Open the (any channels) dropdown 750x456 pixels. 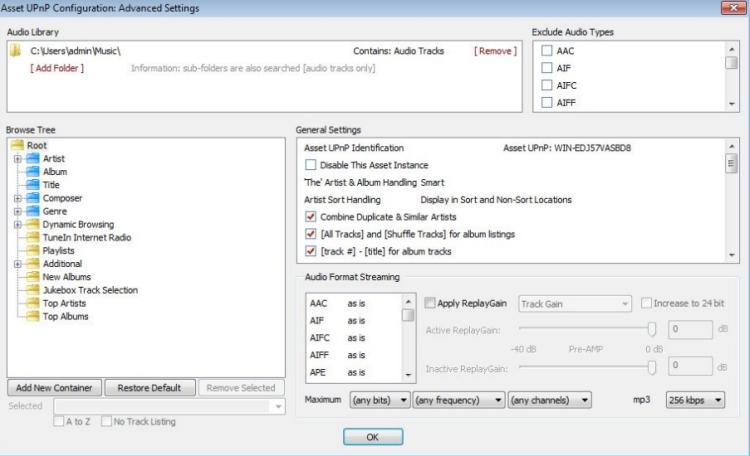[x=550, y=400]
